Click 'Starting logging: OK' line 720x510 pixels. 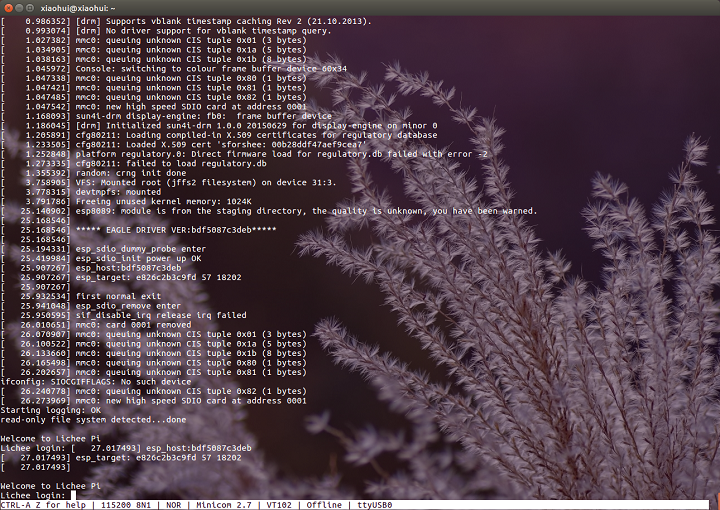(51, 410)
